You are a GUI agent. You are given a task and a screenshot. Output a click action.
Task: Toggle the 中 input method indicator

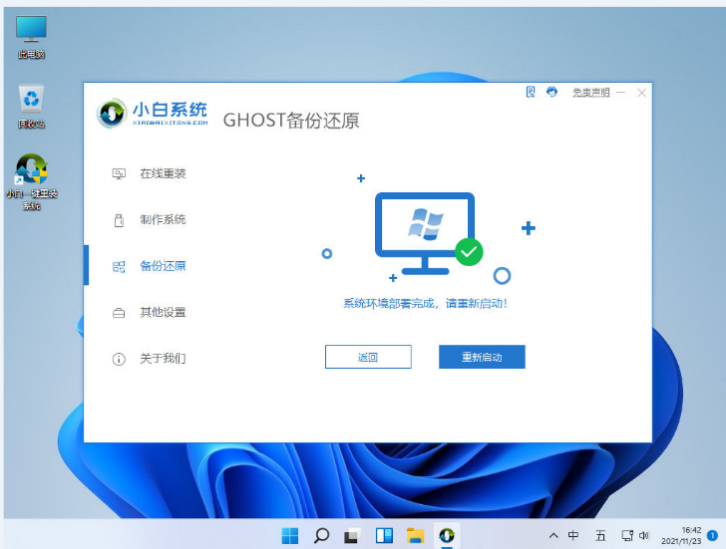click(574, 535)
